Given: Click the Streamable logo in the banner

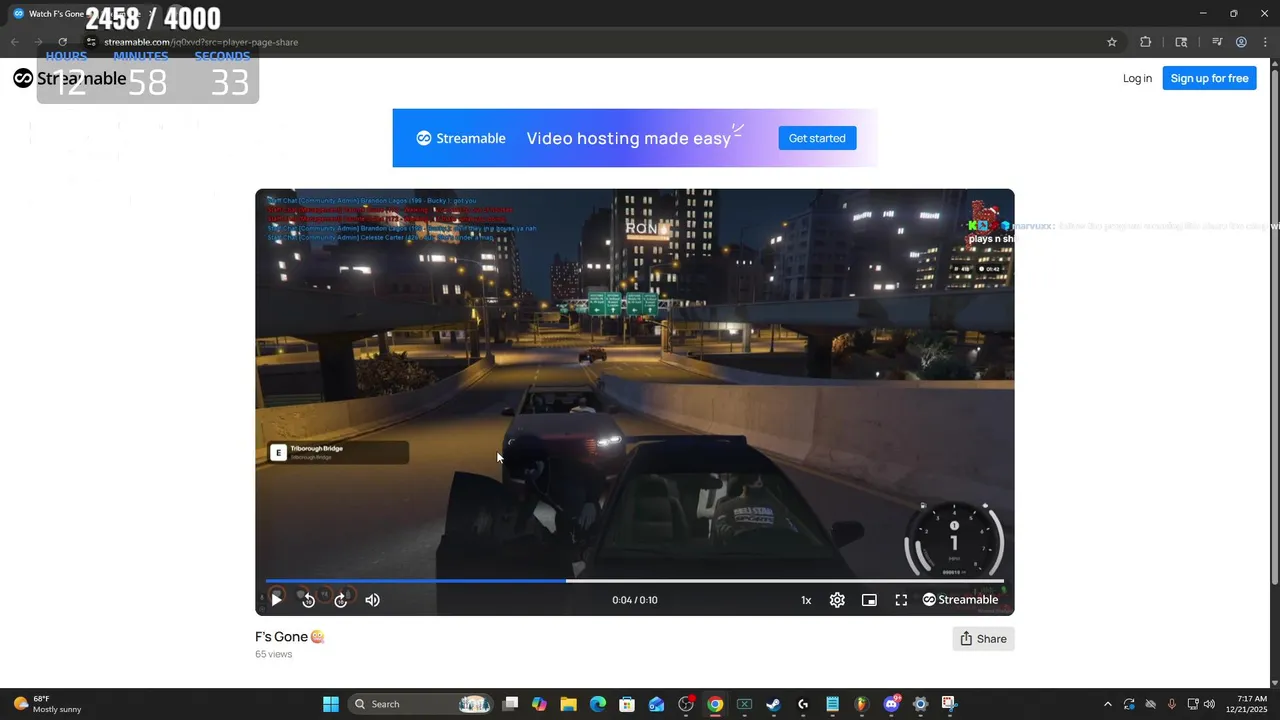Looking at the screenshot, I should [x=461, y=138].
